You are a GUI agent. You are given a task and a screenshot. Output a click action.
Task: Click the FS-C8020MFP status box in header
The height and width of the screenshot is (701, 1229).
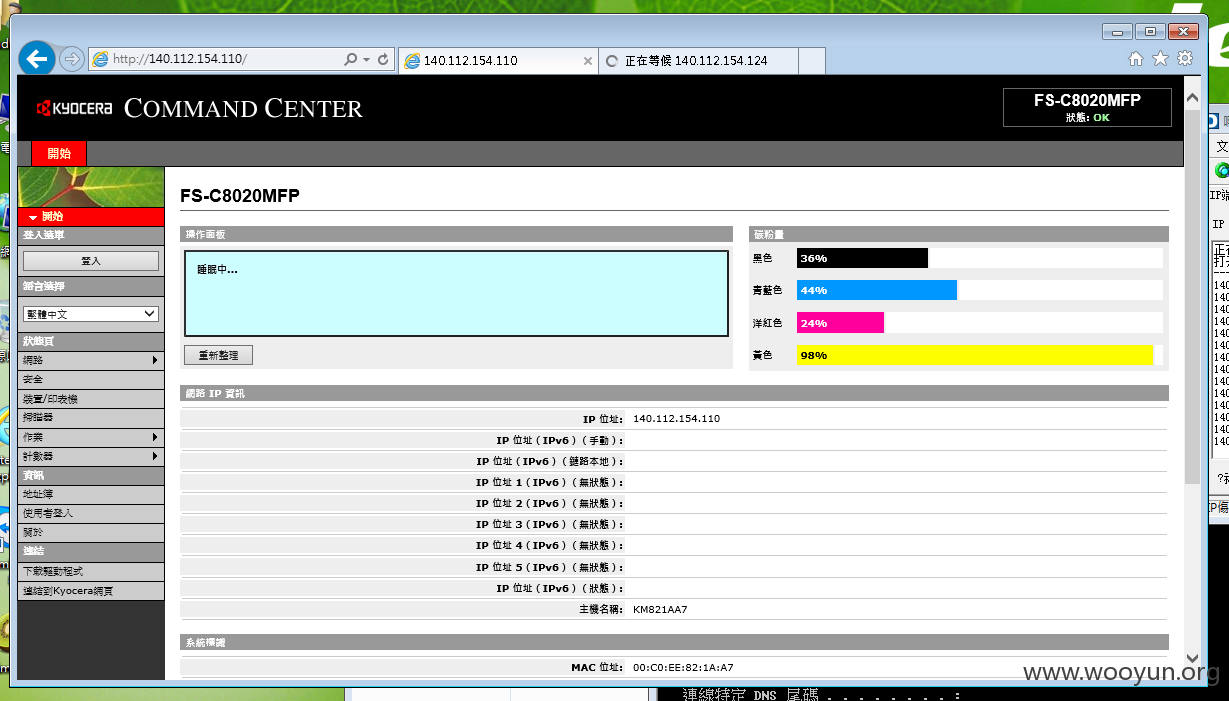click(1087, 107)
